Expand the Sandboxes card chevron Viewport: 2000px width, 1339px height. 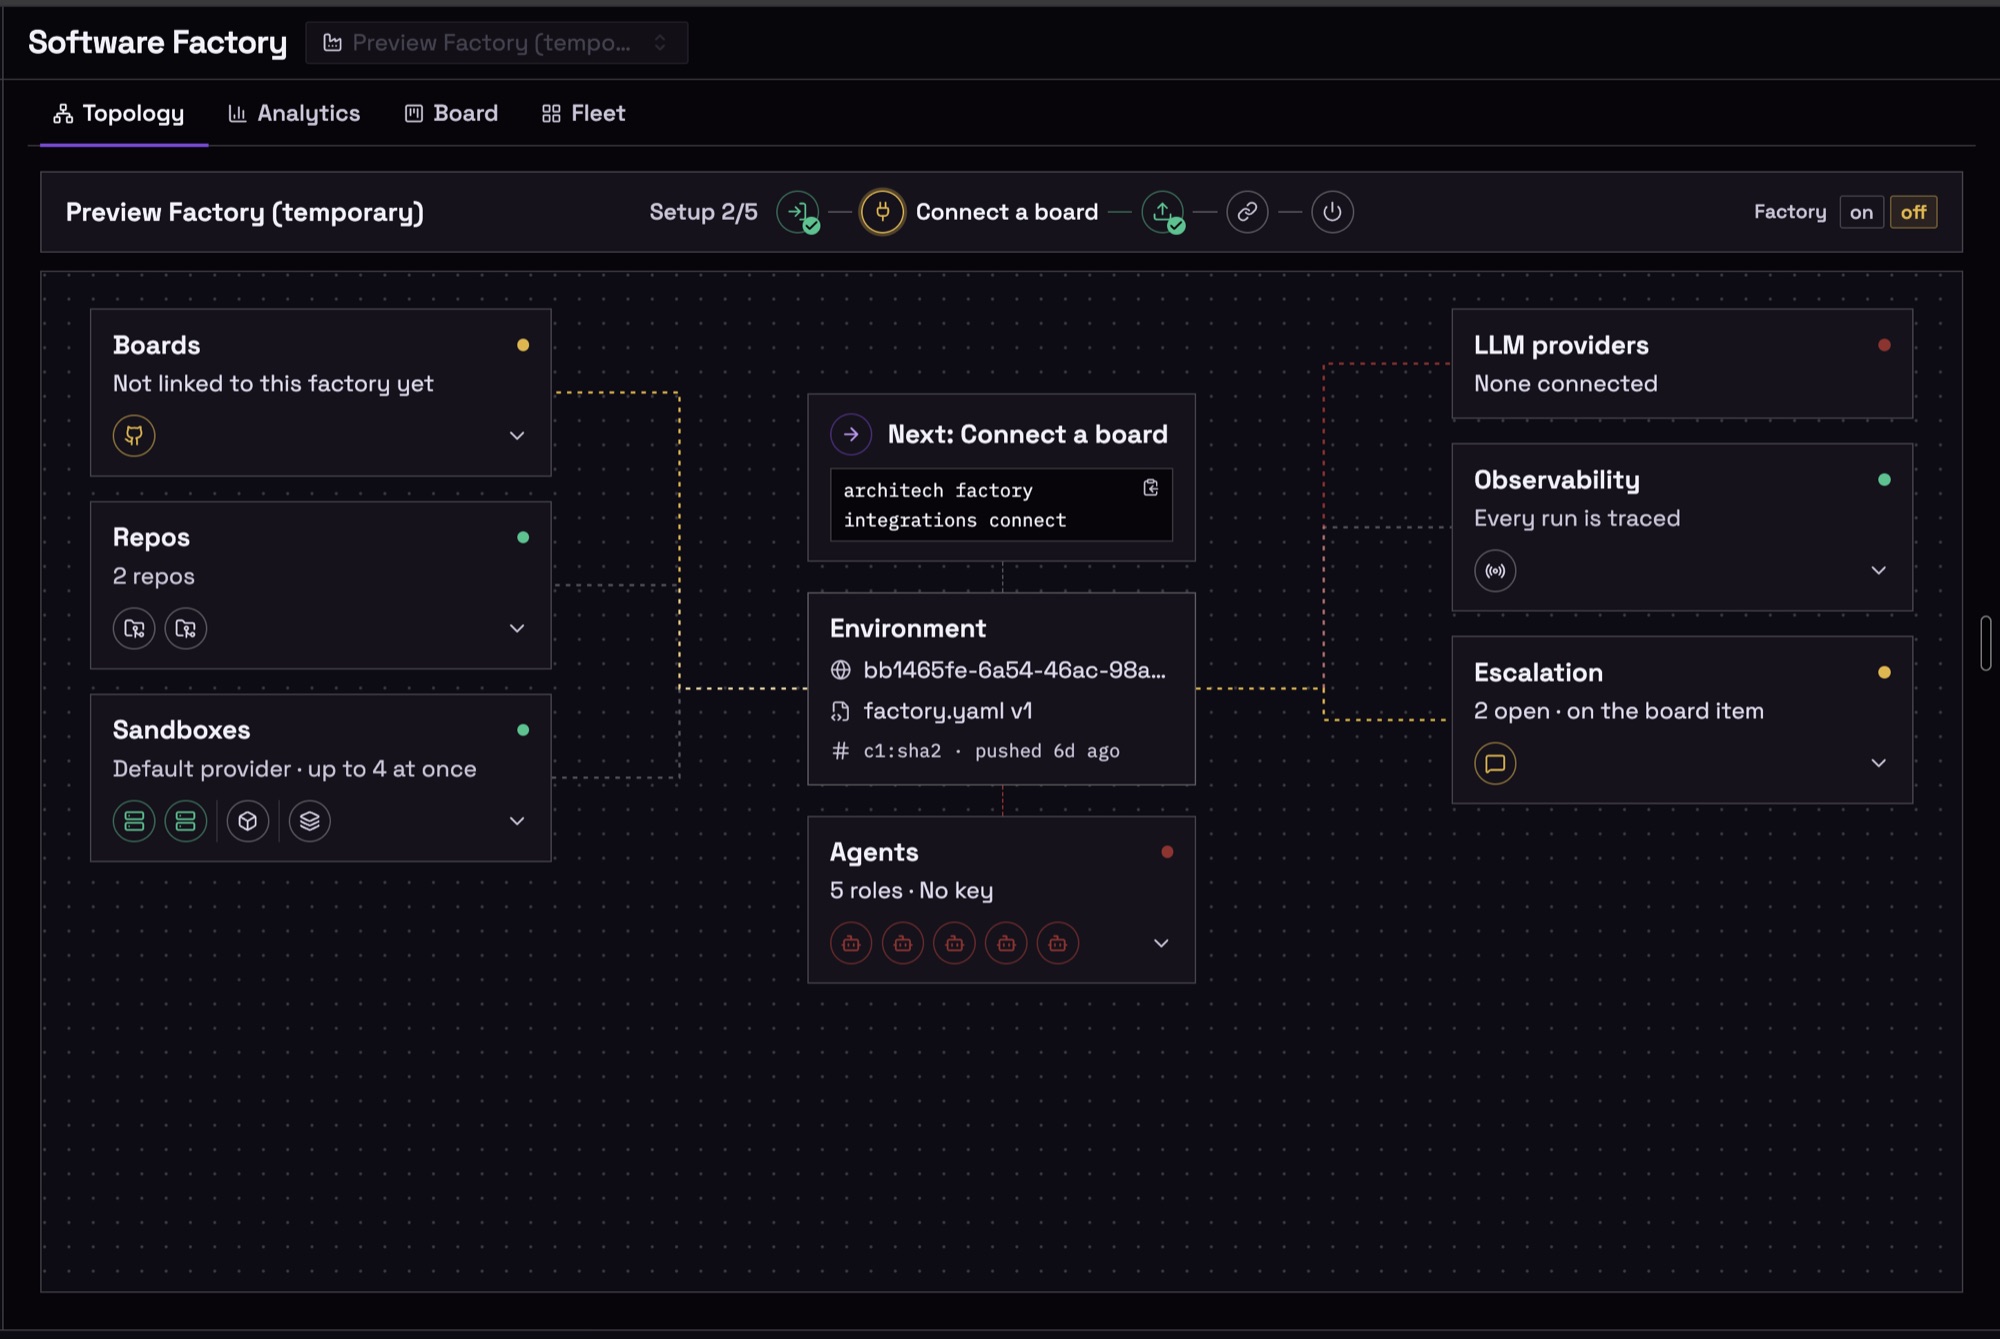(x=517, y=821)
